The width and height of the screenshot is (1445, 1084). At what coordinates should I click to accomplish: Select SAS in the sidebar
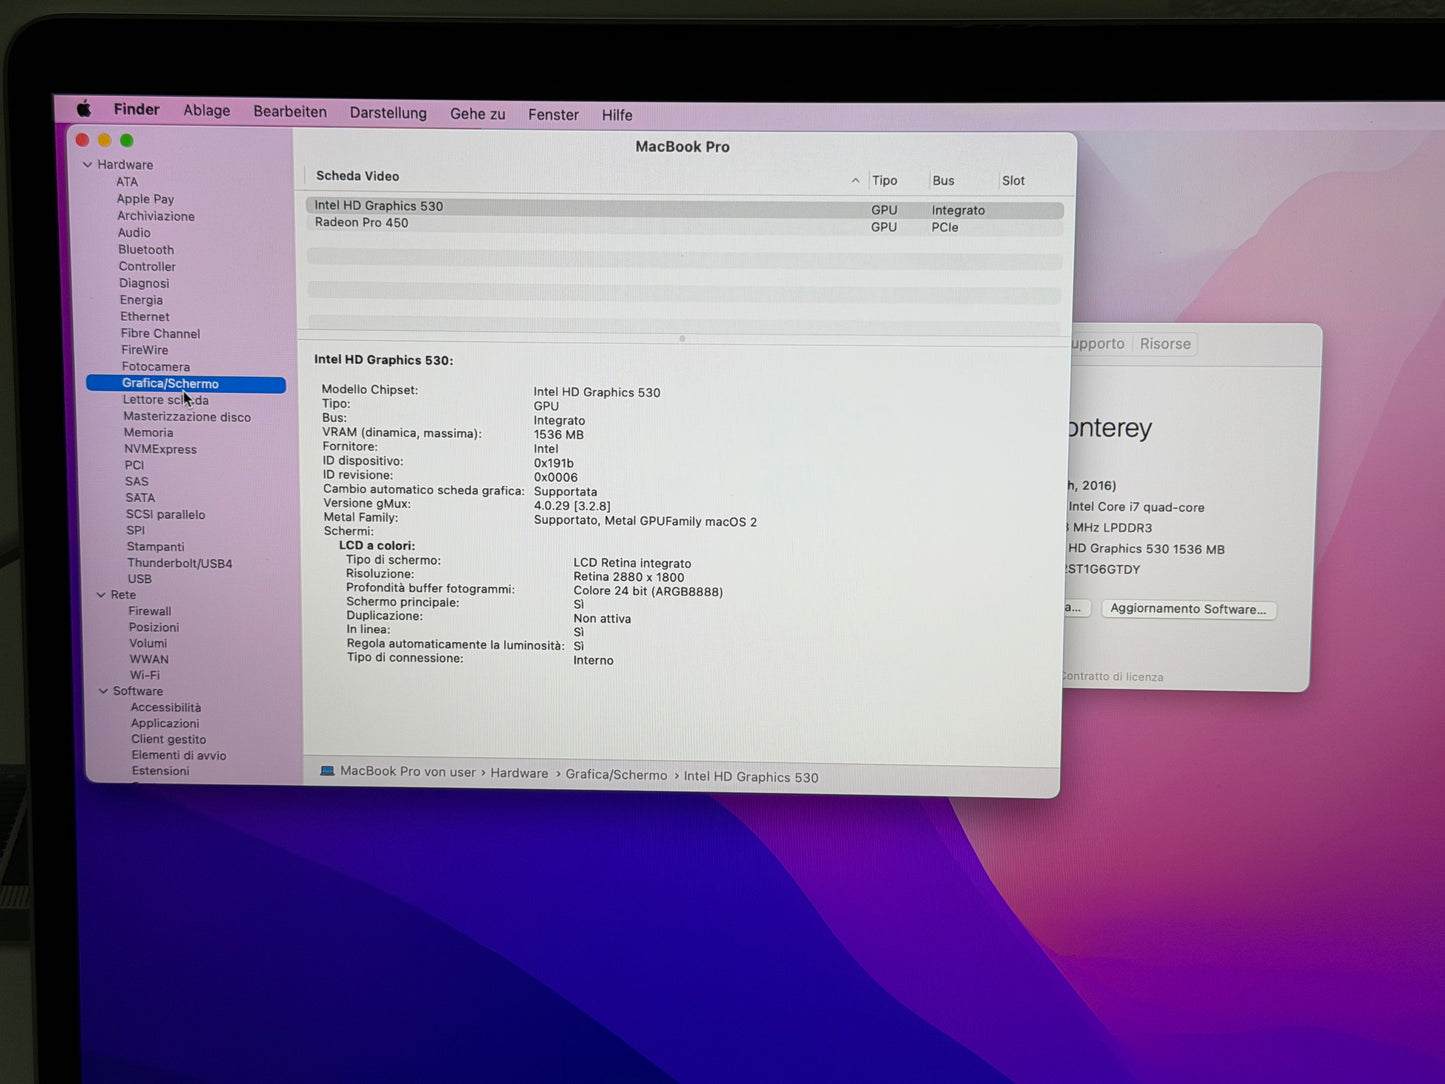point(137,482)
